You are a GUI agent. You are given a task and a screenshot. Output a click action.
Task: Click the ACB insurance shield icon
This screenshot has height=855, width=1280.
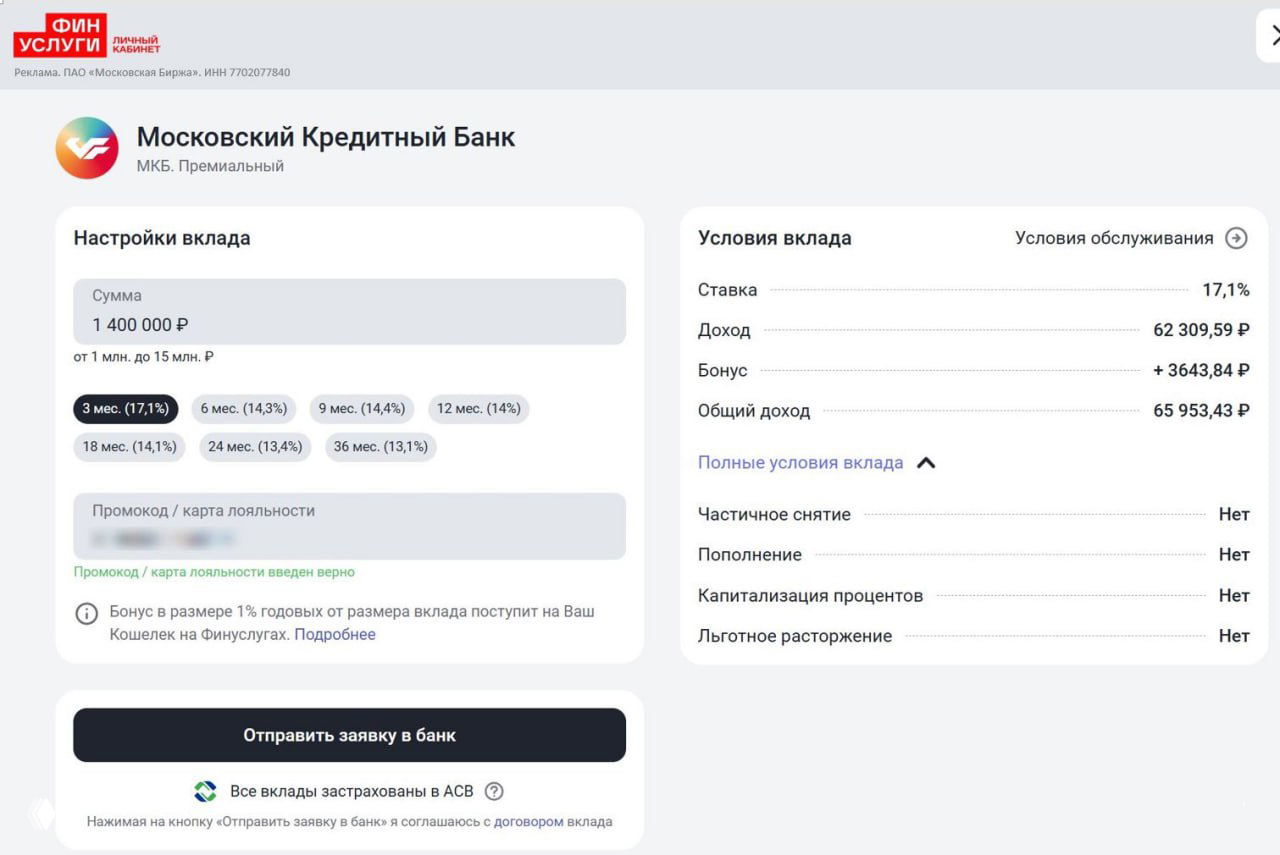click(x=206, y=790)
